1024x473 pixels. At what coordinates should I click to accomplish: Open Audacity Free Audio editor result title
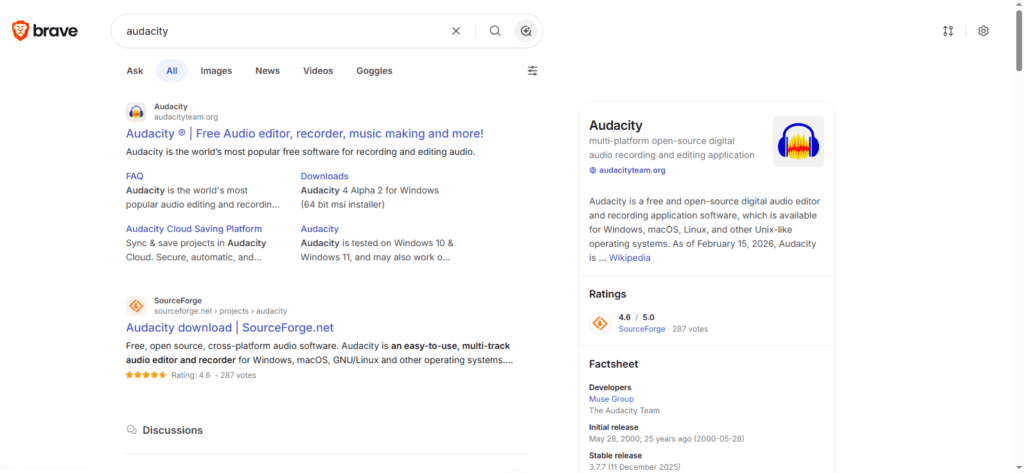tap(304, 133)
